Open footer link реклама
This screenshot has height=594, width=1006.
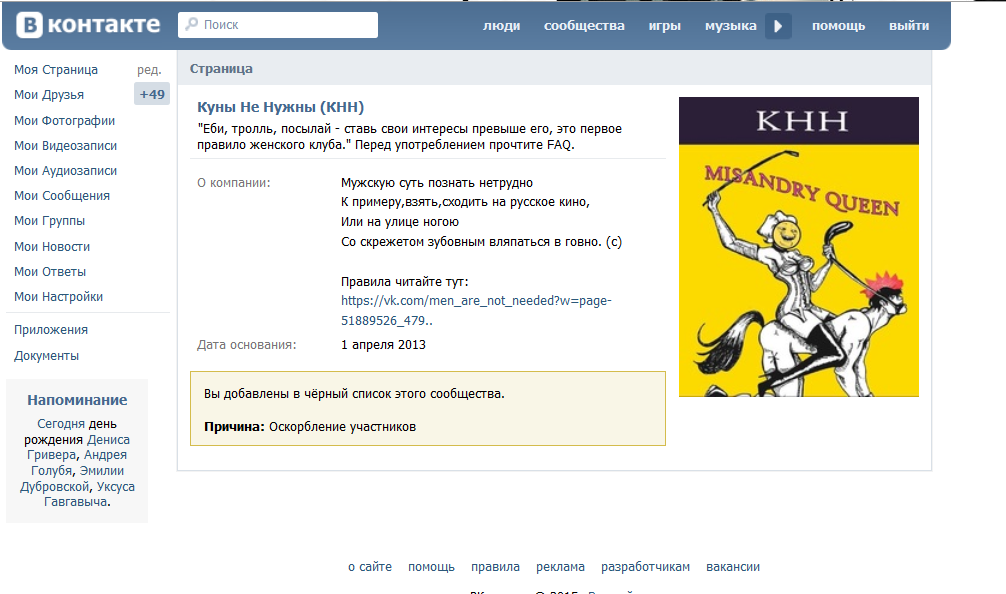point(560,567)
